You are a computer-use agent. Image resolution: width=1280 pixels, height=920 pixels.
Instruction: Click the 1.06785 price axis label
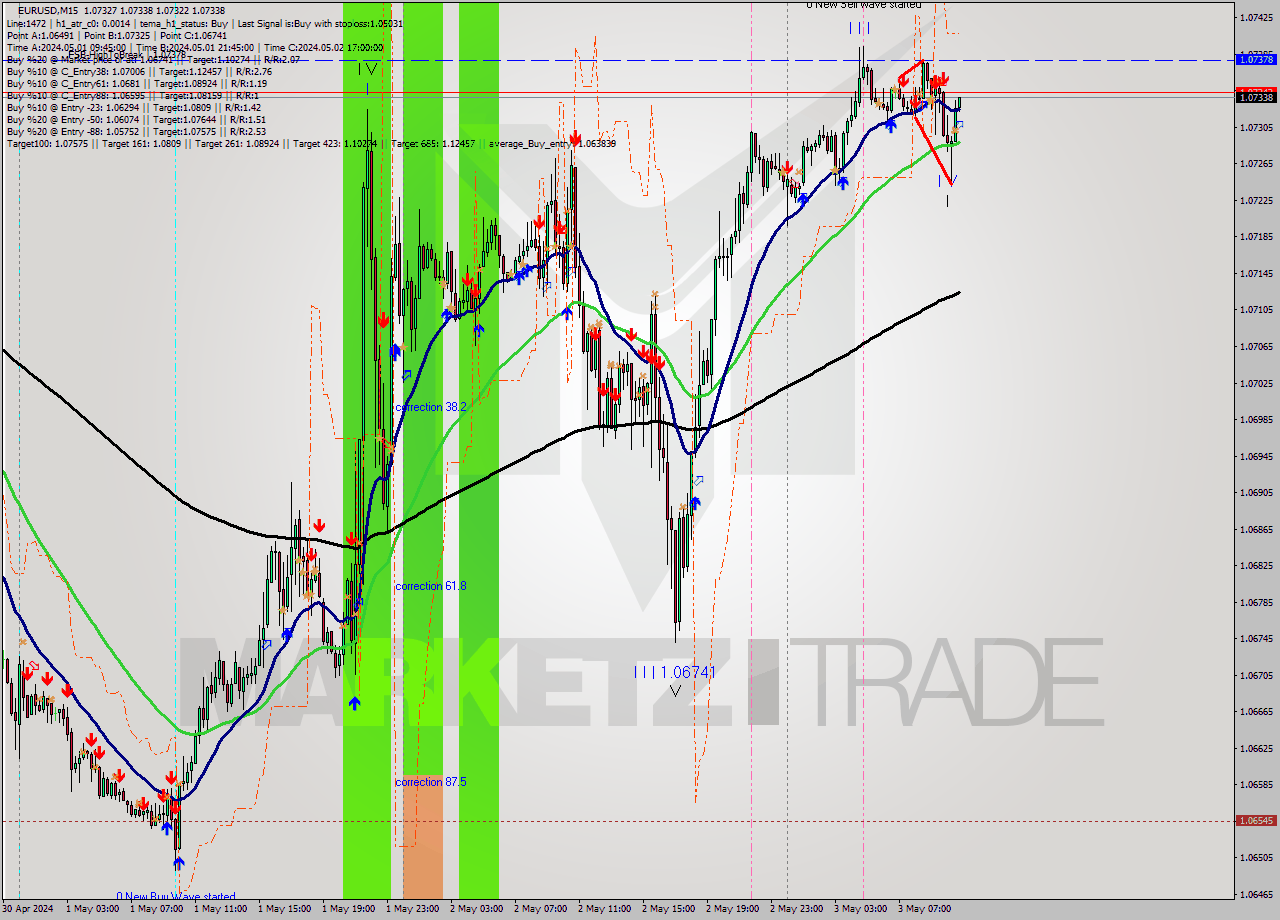click(x=1256, y=602)
